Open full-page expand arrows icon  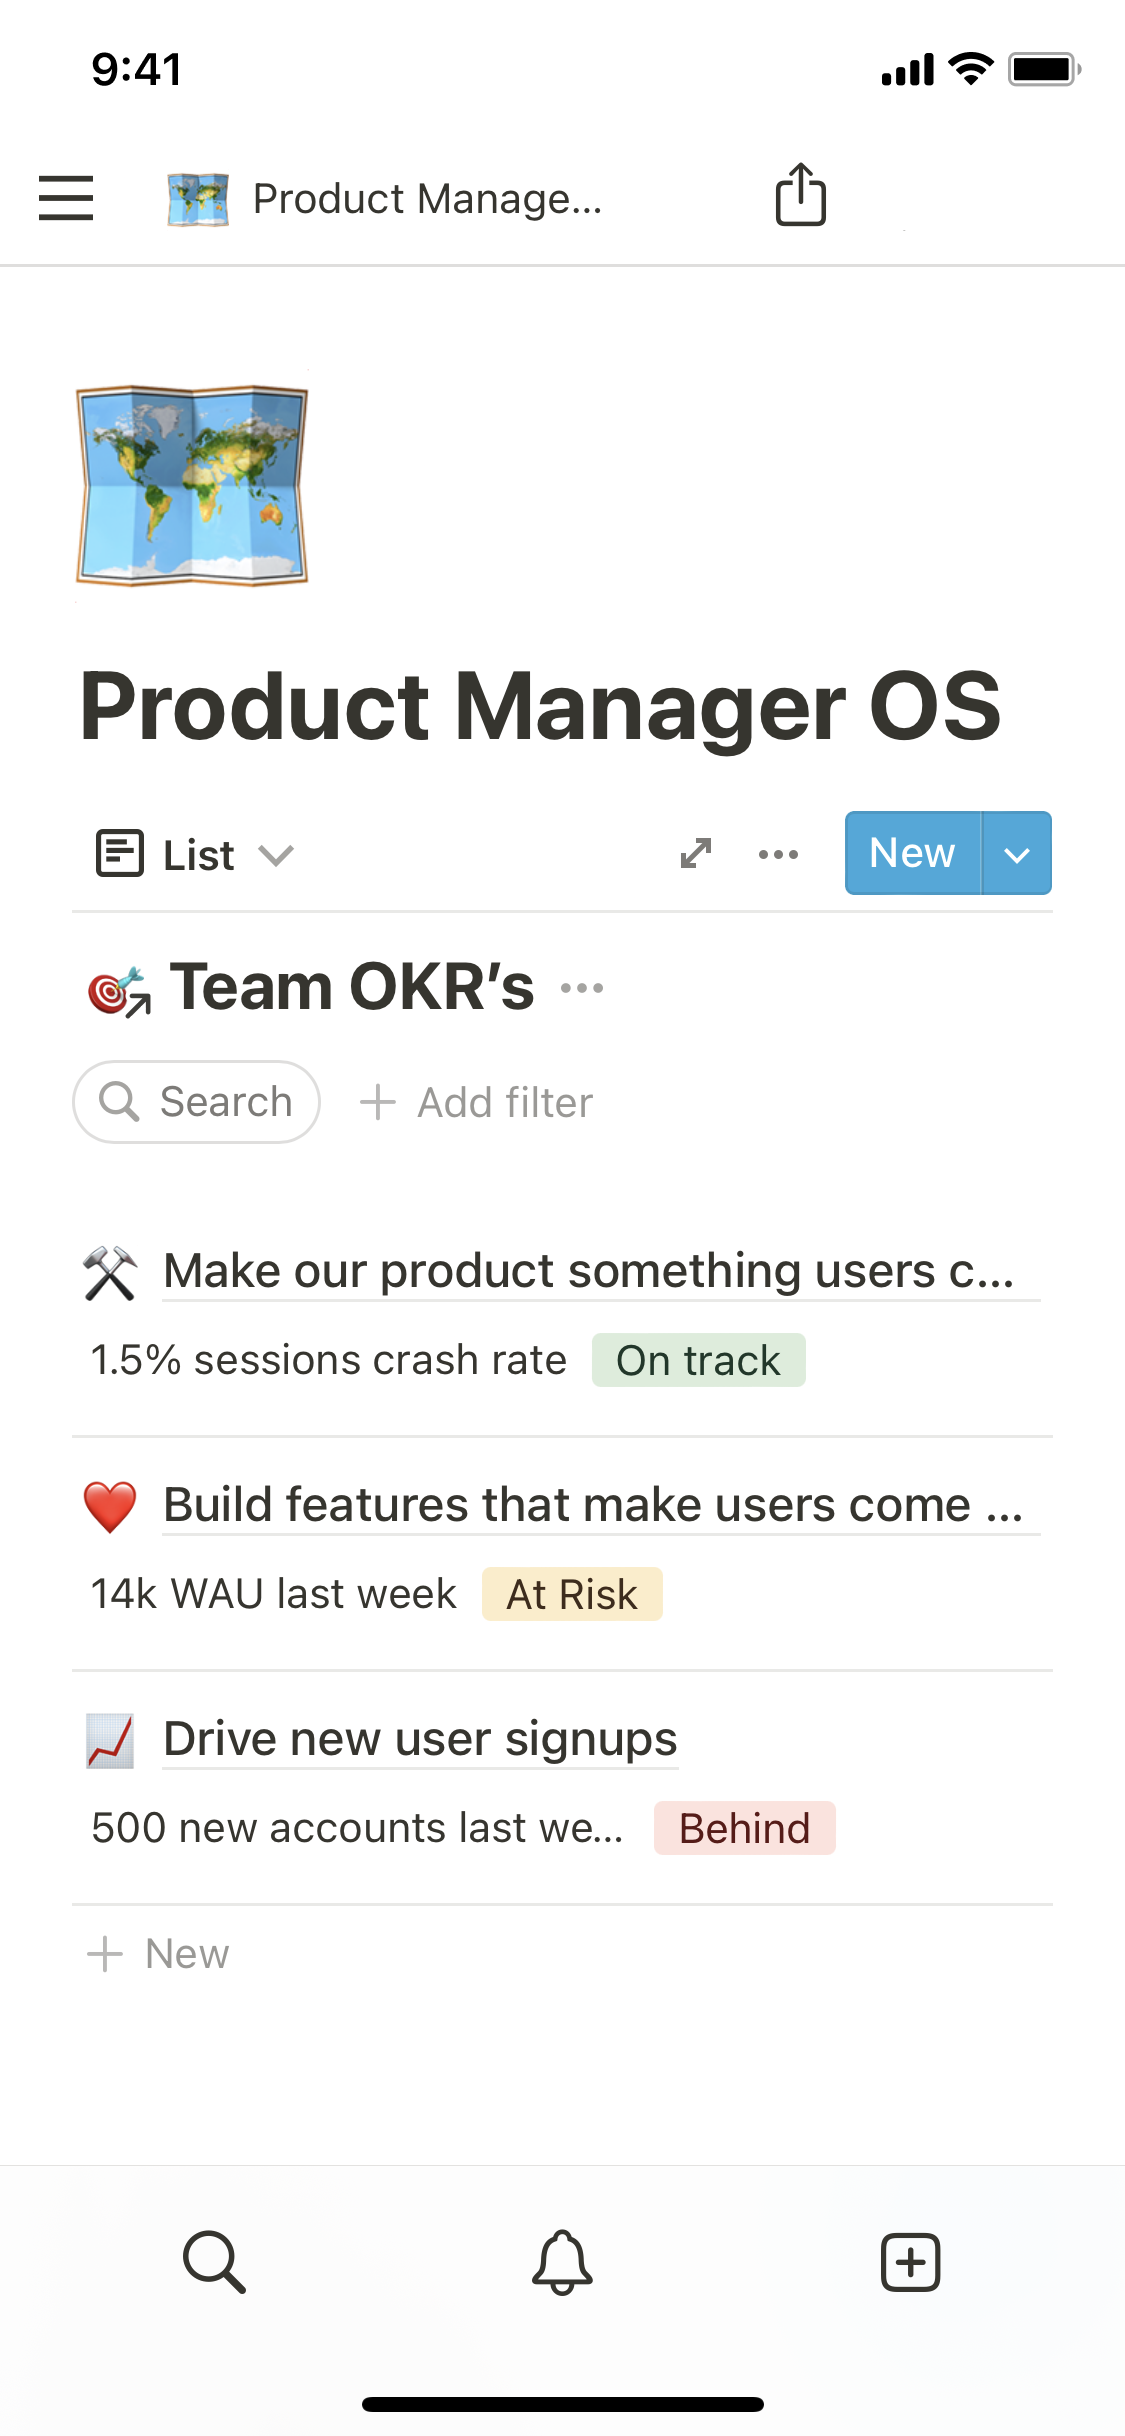(x=696, y=854)
